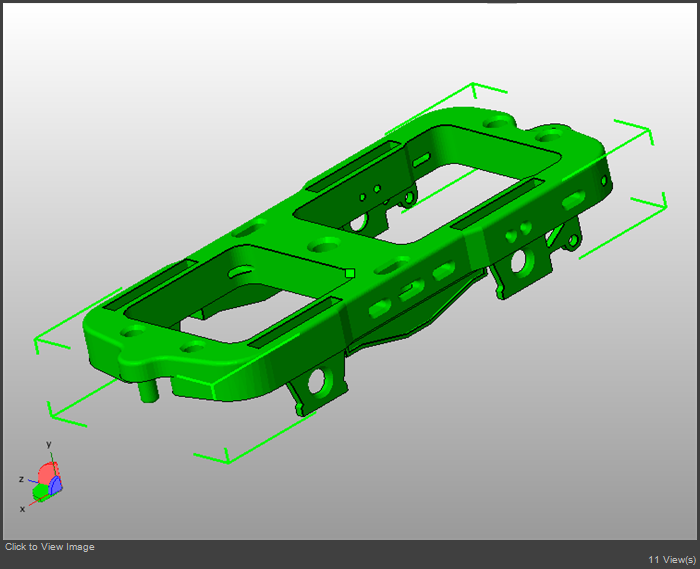
Task: Click the x axis label on the triad
Action: click(x=22, y=508)
